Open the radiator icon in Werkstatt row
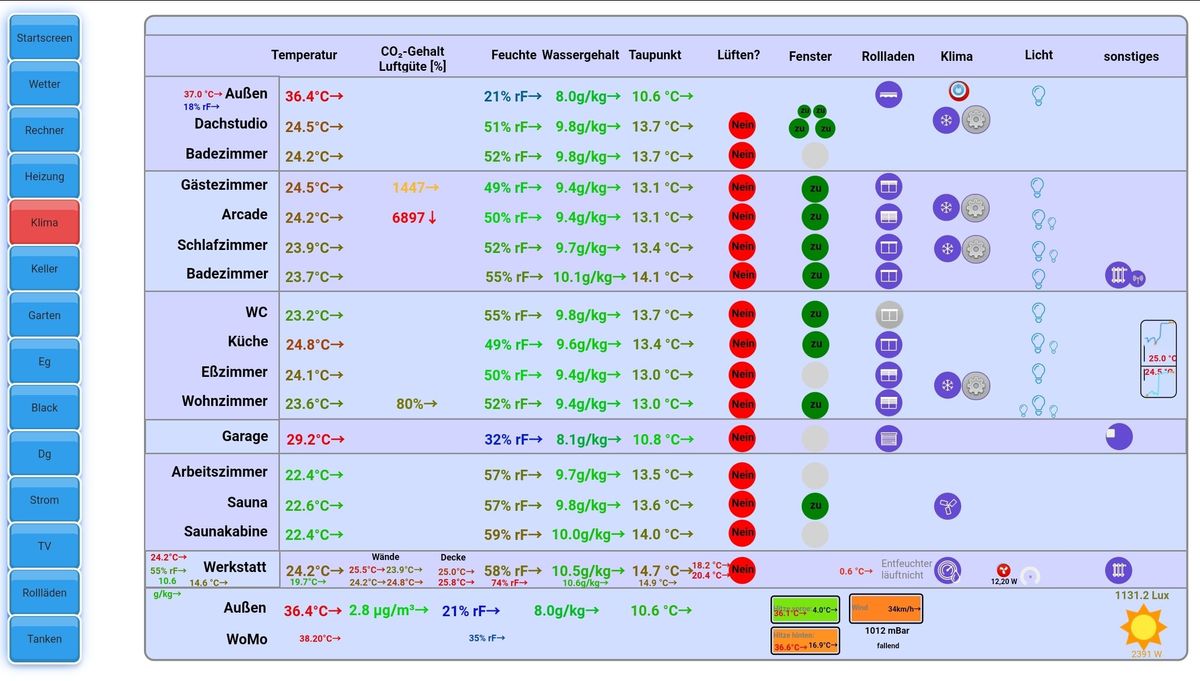The image size is (1200, 681). click(1118, 571)
